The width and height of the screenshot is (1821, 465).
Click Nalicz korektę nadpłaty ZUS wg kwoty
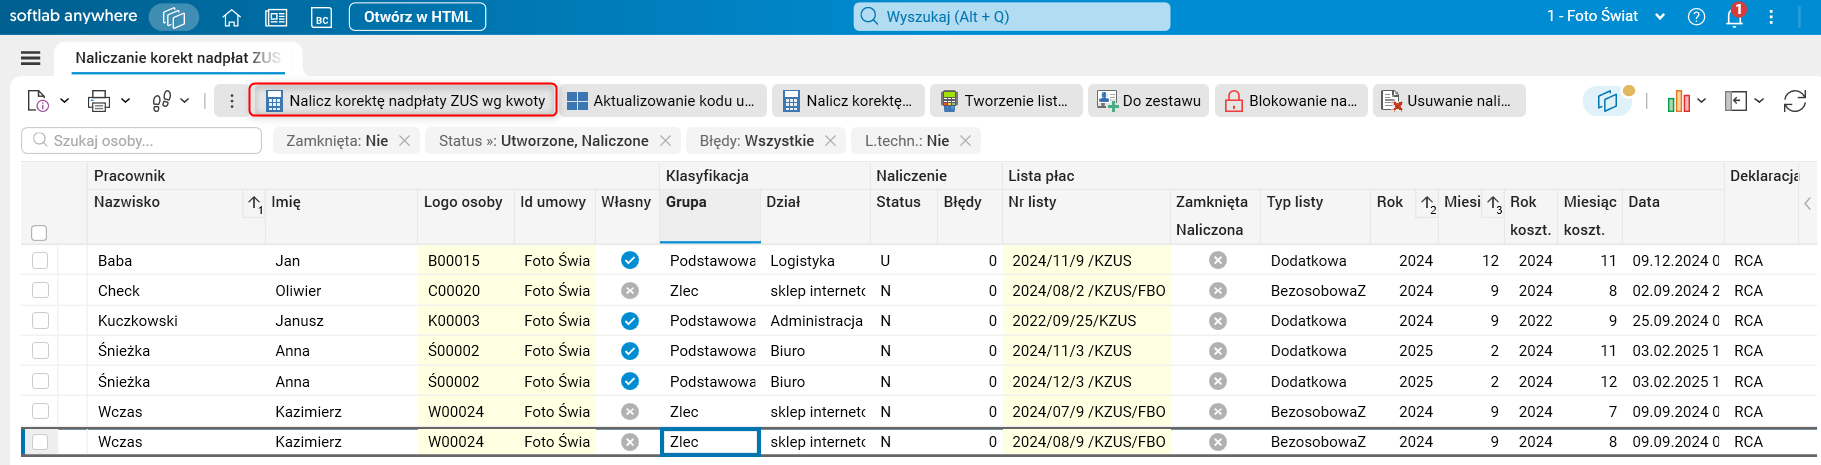tap(403, 101)
